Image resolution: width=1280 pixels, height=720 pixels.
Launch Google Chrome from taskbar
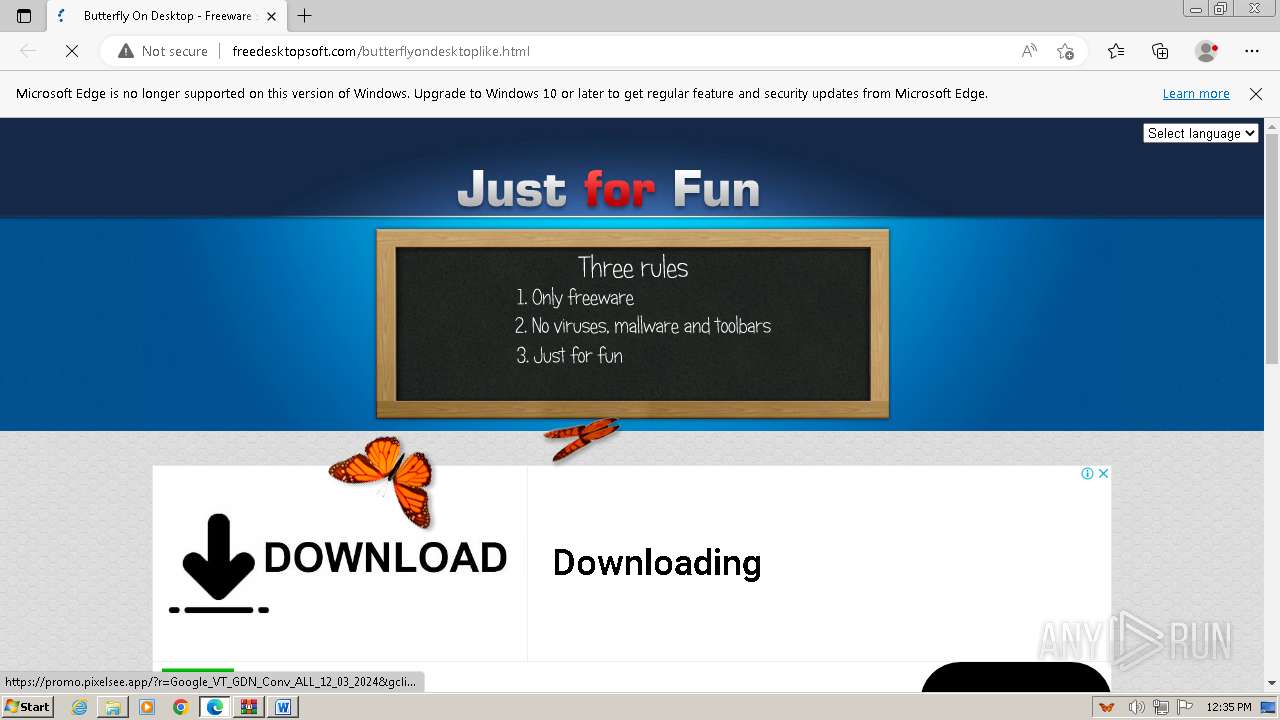click(x=181, y=707)
